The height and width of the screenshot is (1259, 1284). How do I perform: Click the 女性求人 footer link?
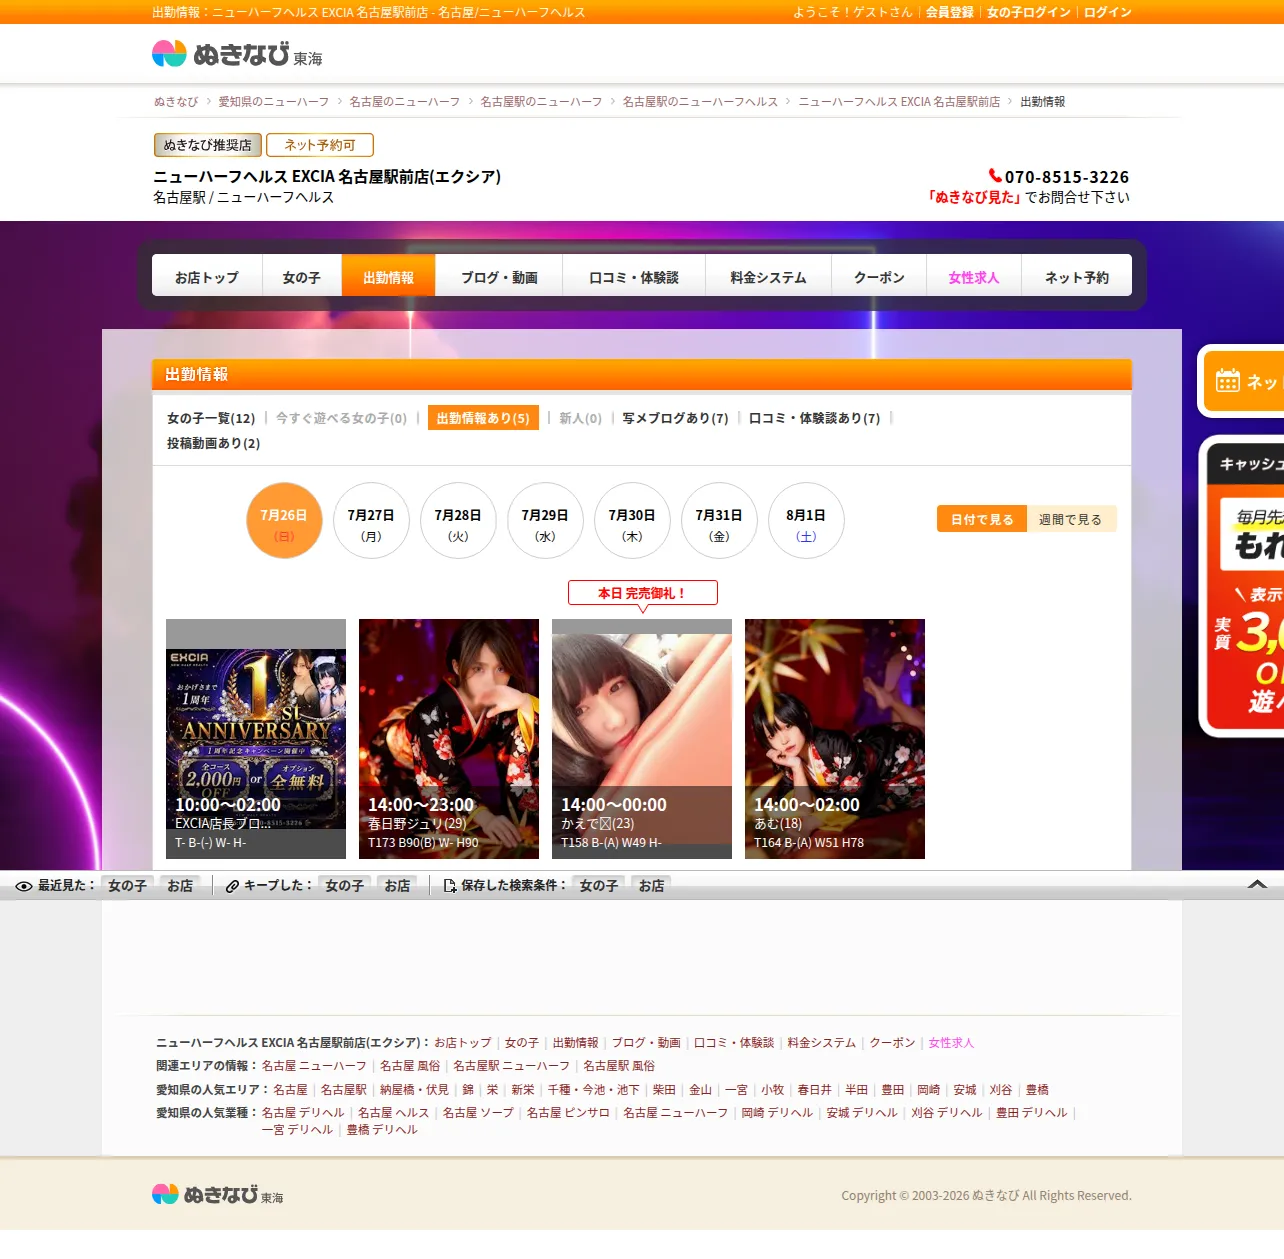click(951, 1043)
